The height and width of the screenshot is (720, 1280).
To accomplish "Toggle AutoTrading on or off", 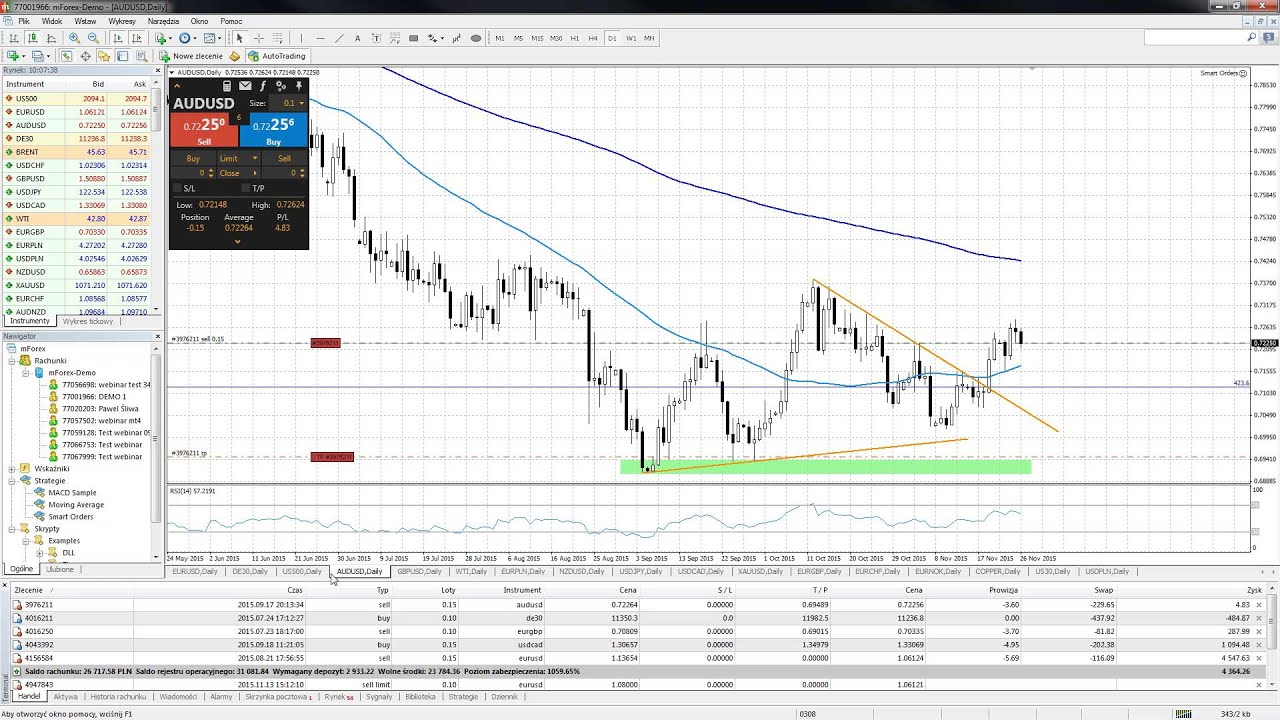I will pos(277,56).
